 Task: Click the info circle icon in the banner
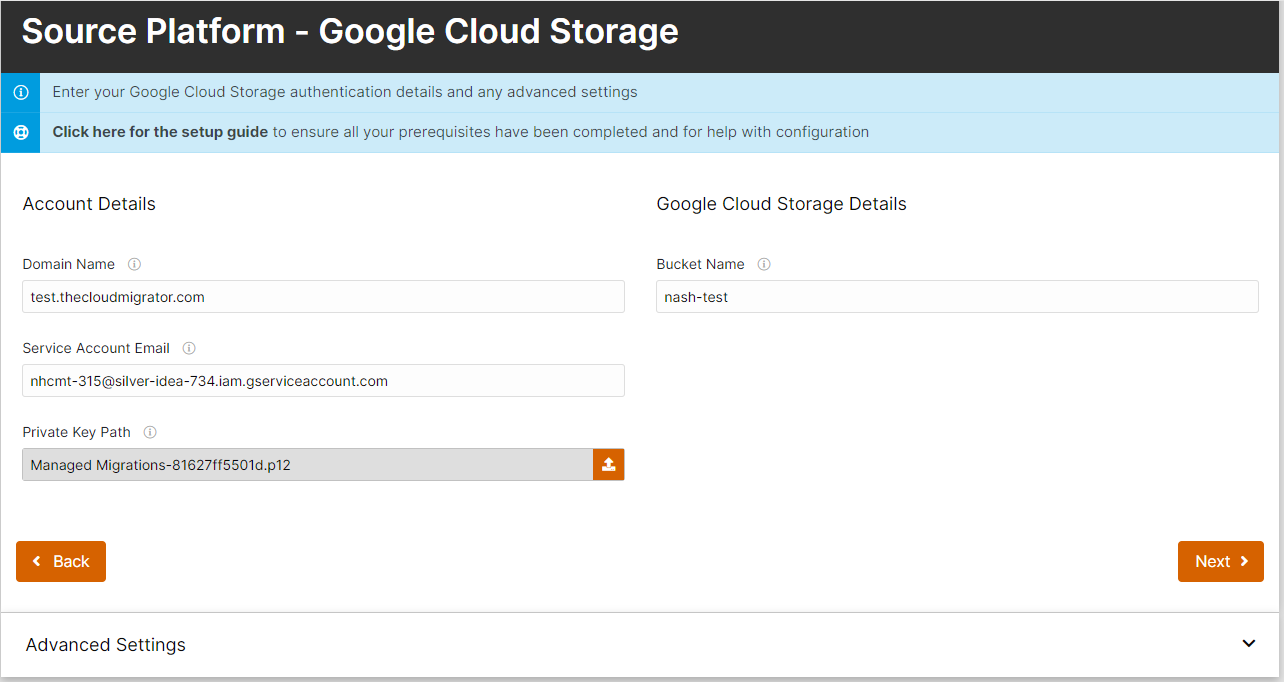pyautogui.click(x=20, y=92)
